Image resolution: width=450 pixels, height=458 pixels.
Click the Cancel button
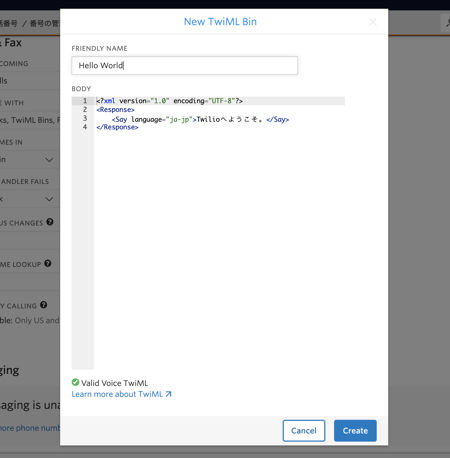tap(304, 431)
